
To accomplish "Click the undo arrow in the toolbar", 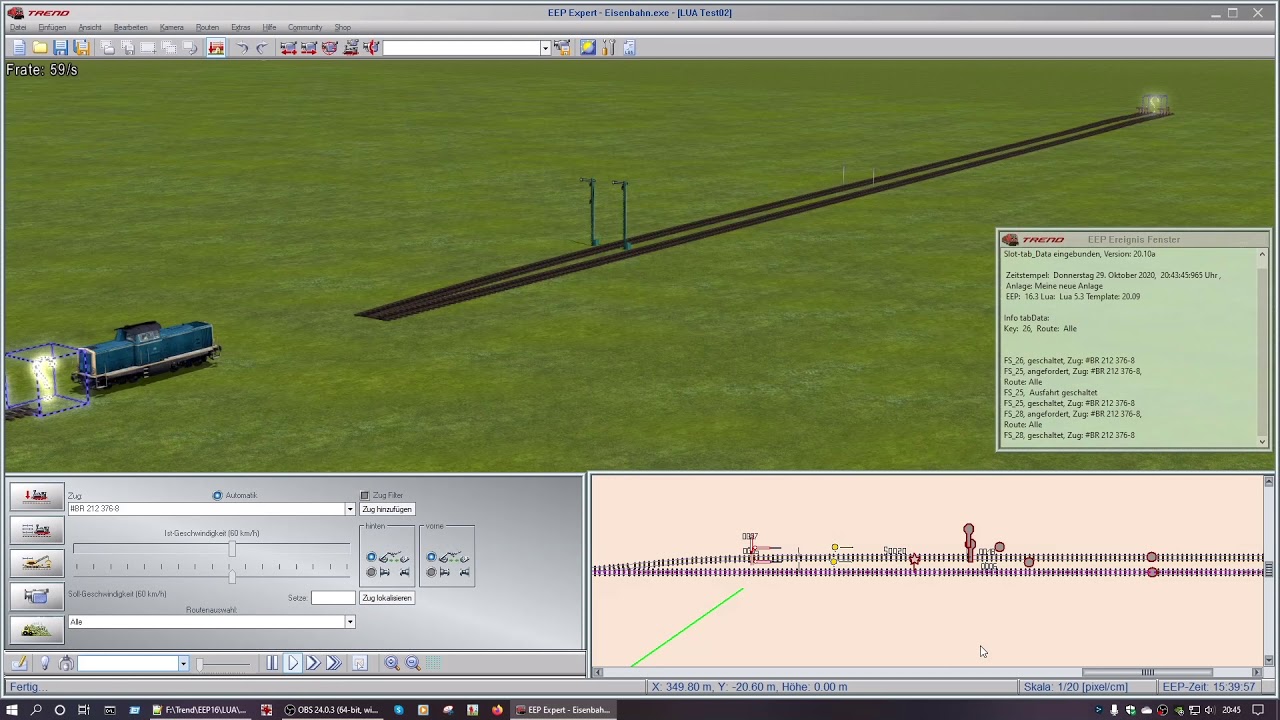I will click(x=242, y=47).
